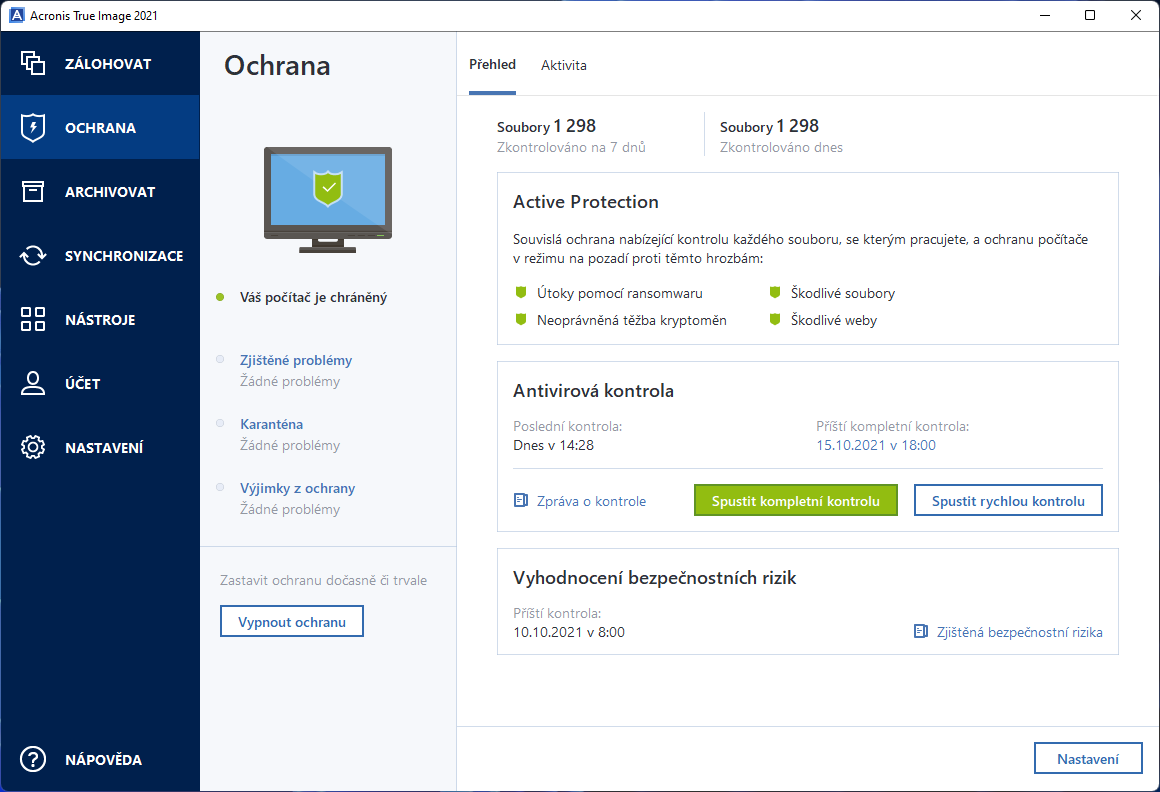The image size is (1160, 792).
Task: Open the Karanténa link
Action: pos(272,424)
